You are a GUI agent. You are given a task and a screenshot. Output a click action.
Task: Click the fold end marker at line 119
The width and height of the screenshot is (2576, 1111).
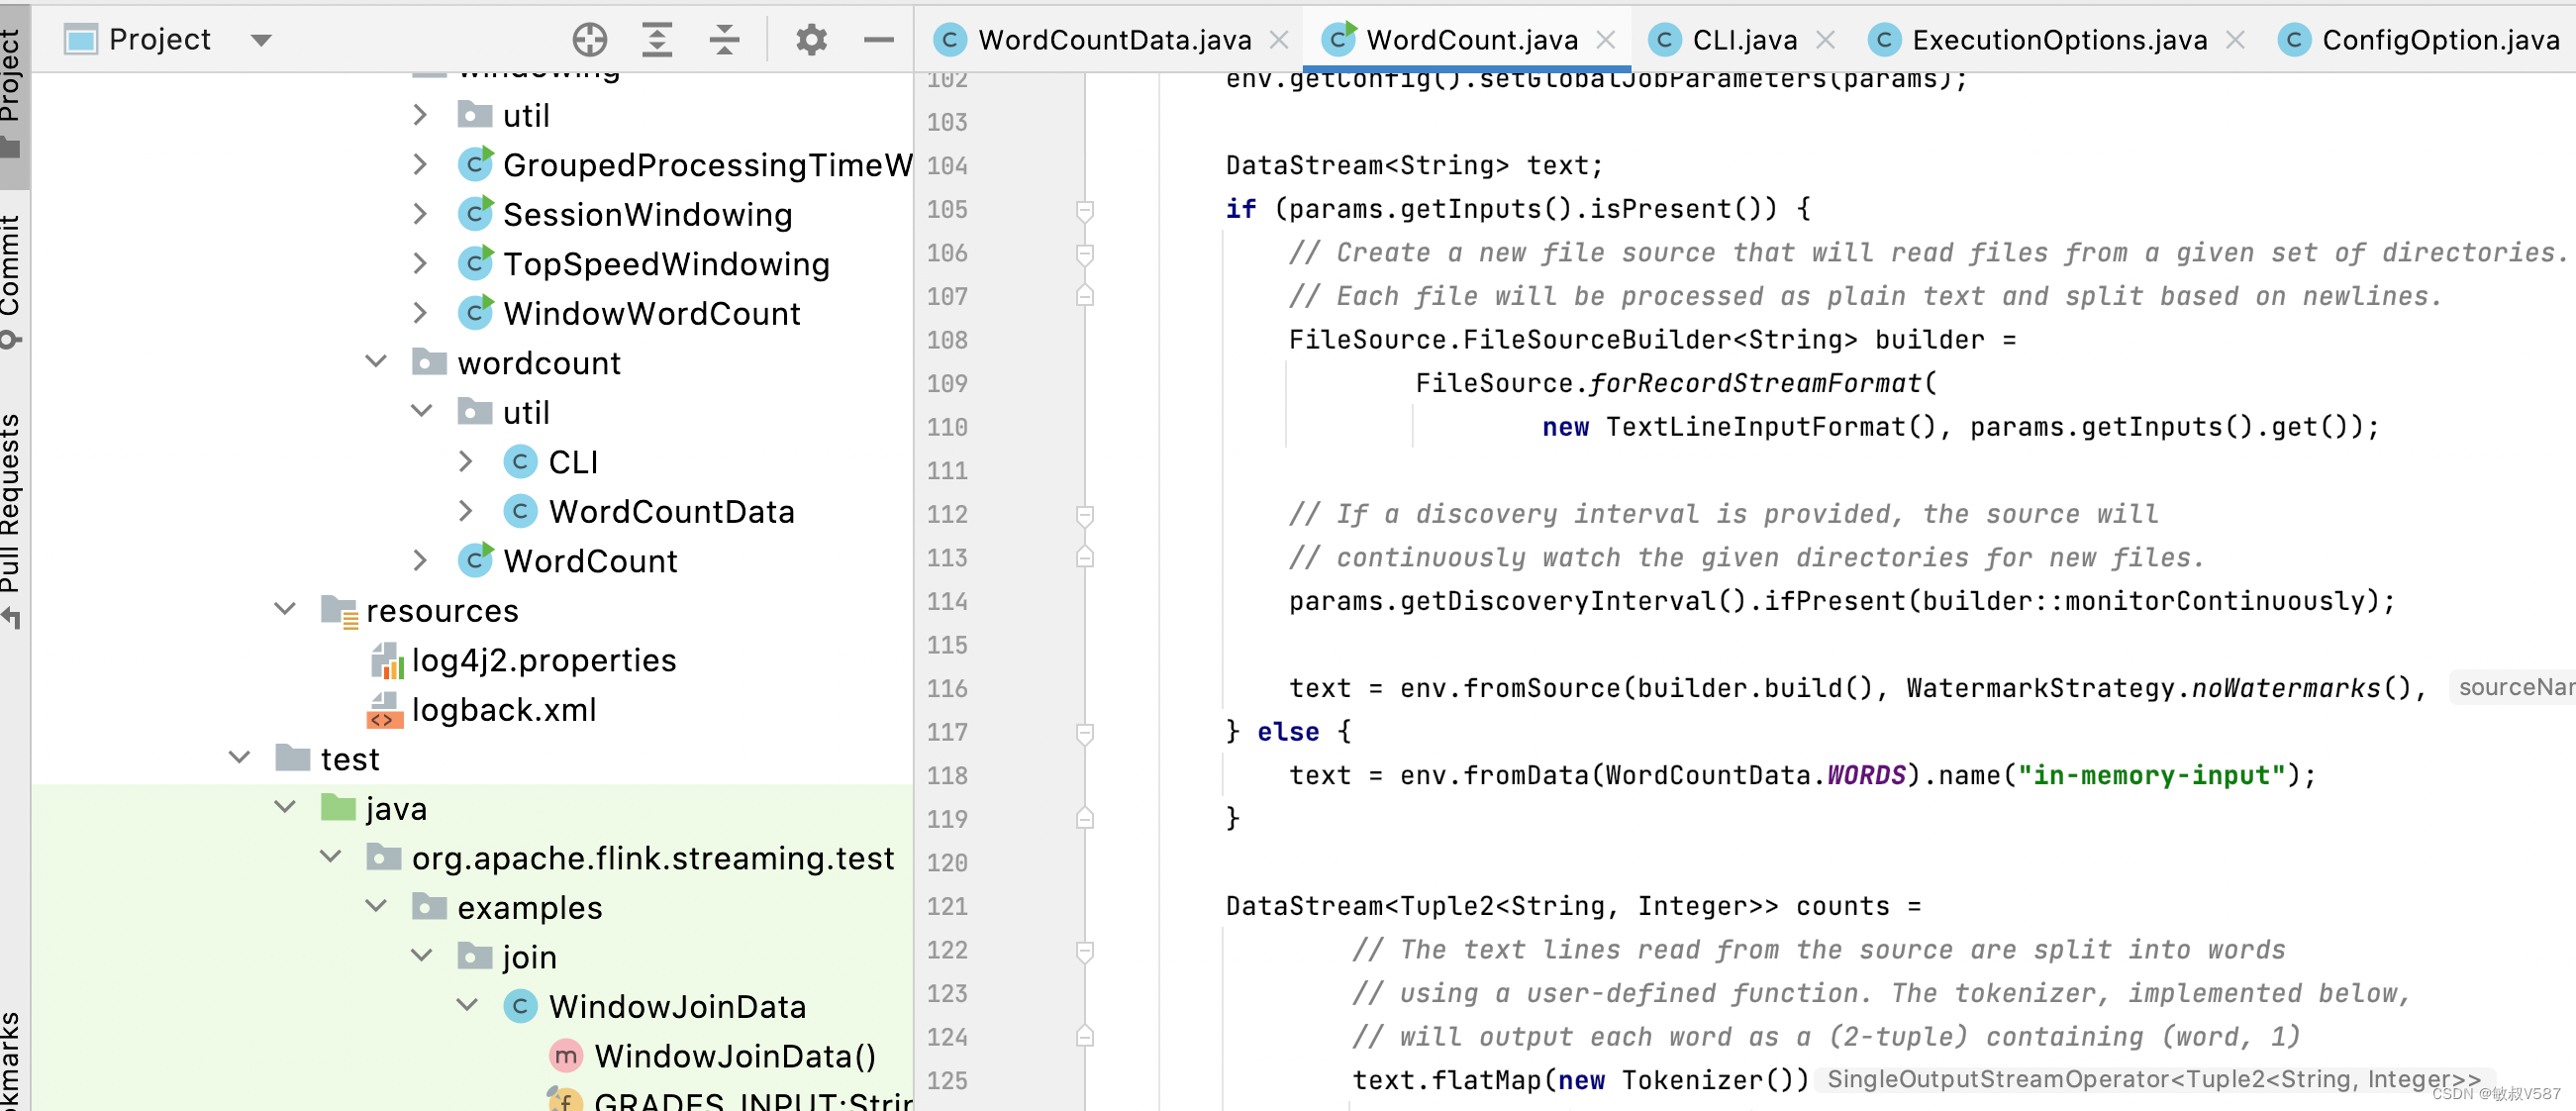coord(1084,818)
